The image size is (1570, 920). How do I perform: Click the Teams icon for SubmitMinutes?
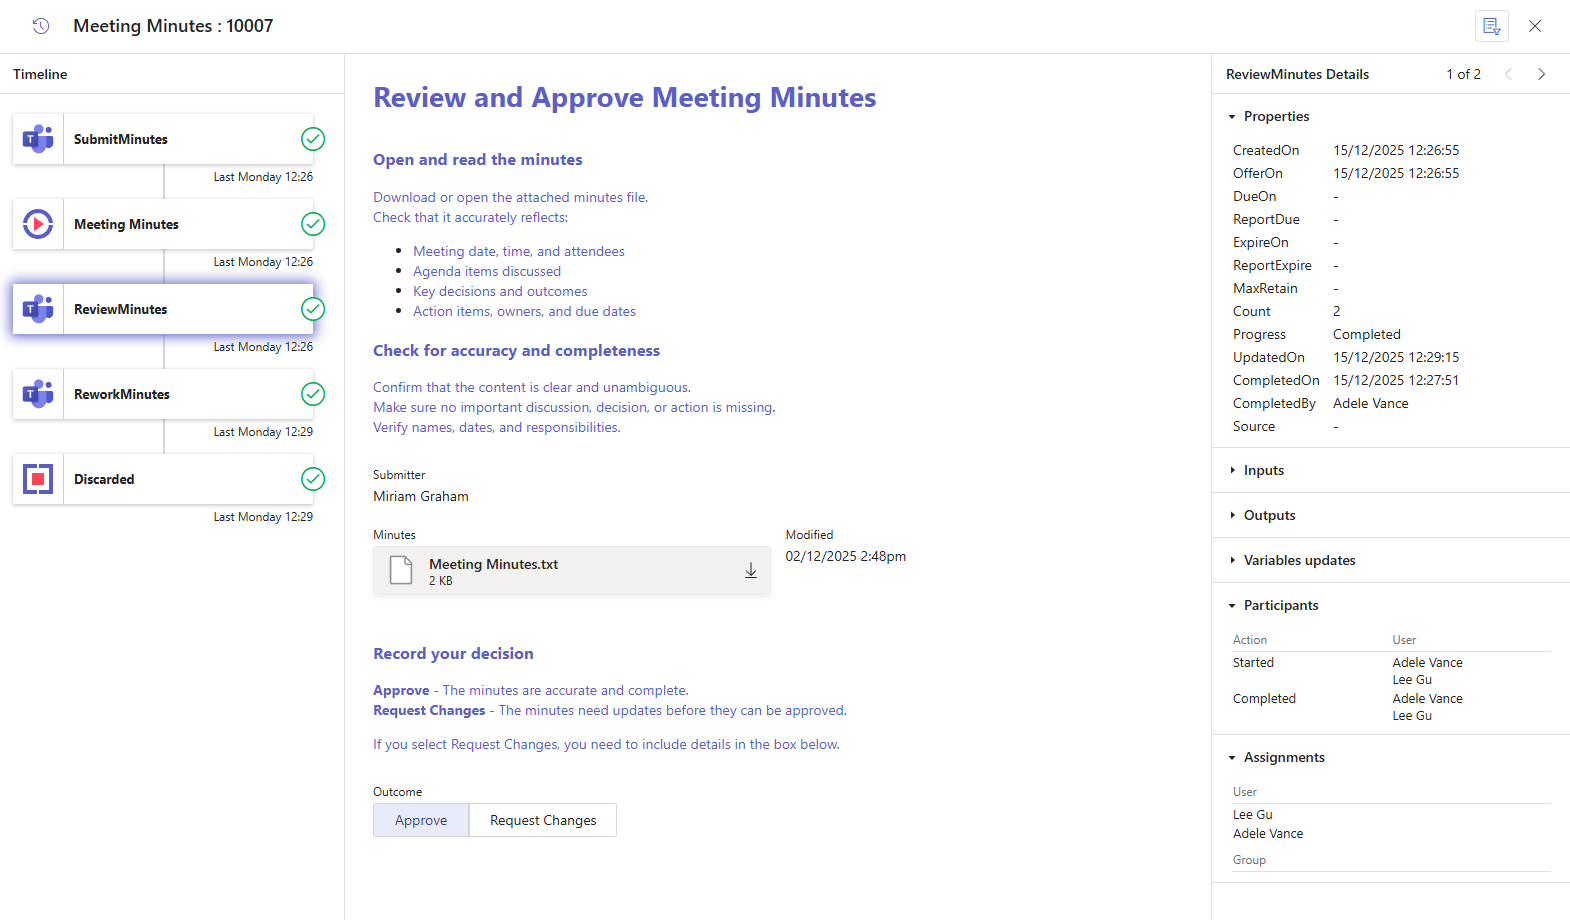tap(38, 139)
